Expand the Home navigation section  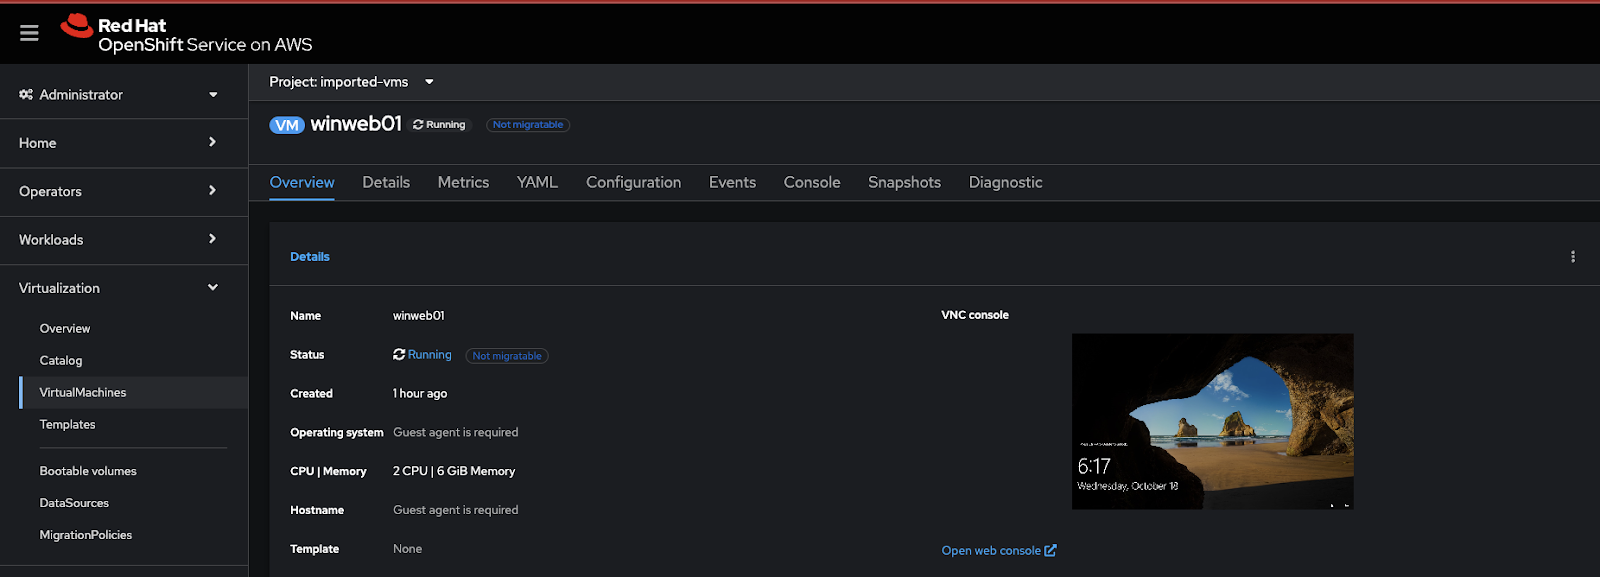(124, 143)
